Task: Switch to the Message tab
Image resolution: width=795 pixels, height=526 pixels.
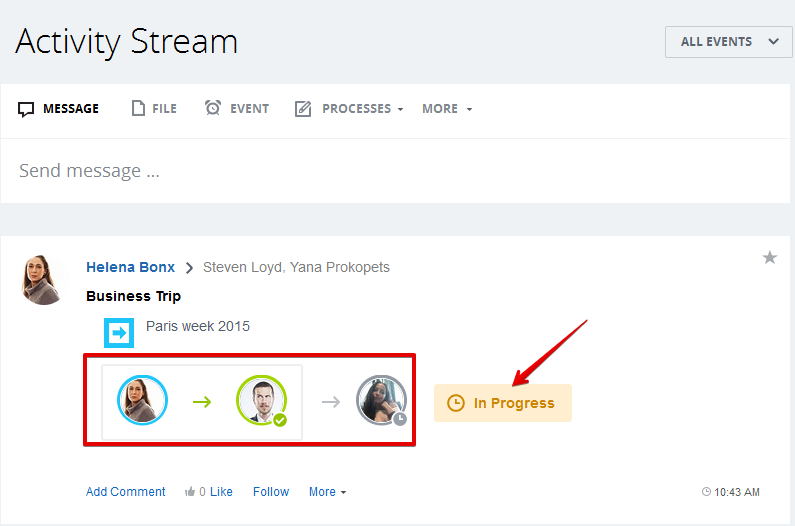Action: click(58, 109)
